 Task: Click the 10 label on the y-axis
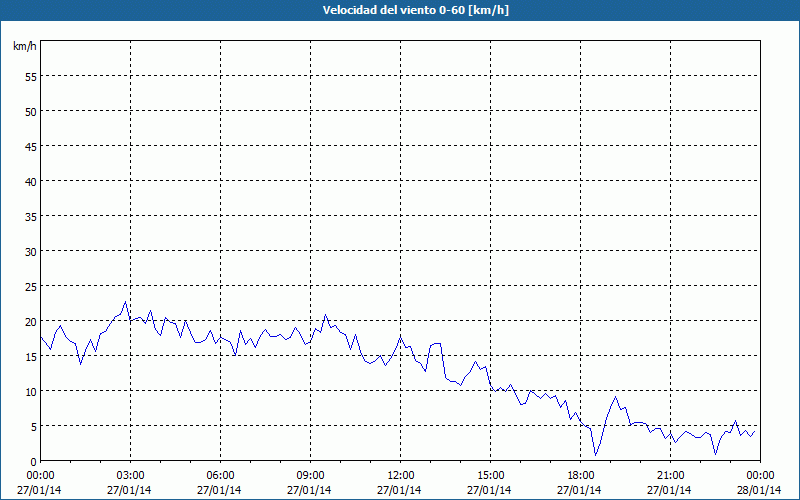[30, 391]
